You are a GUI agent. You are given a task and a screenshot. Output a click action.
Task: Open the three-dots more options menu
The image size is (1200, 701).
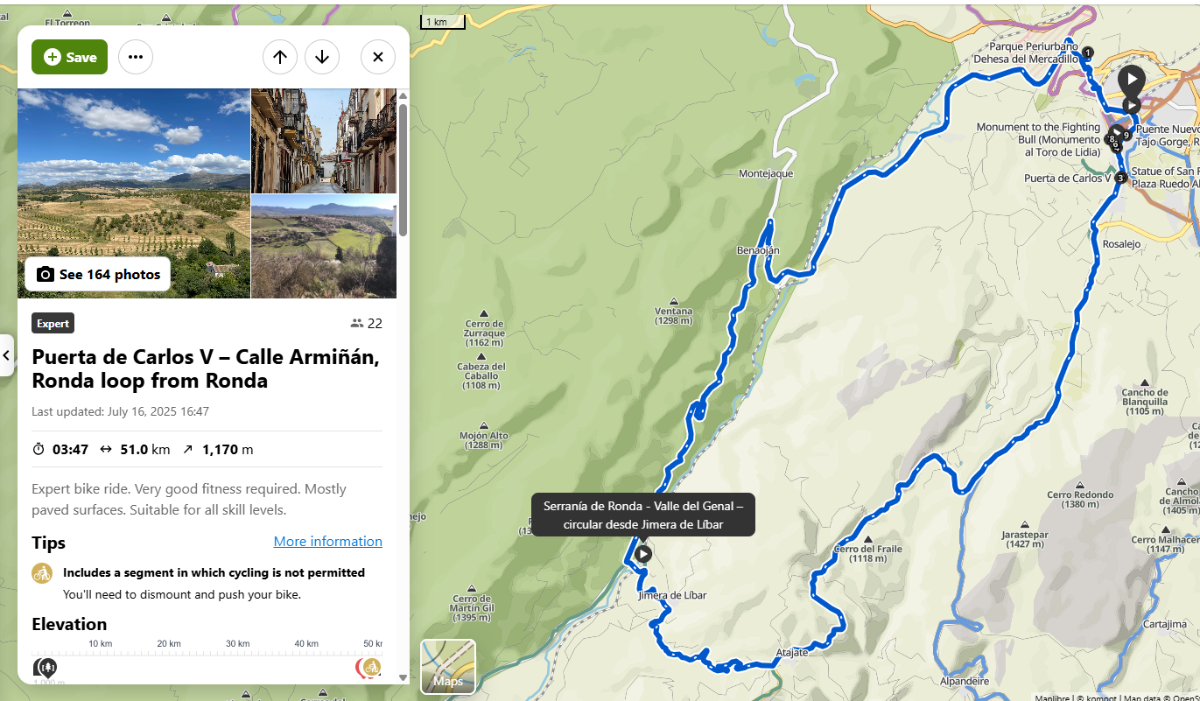point(136,57)
